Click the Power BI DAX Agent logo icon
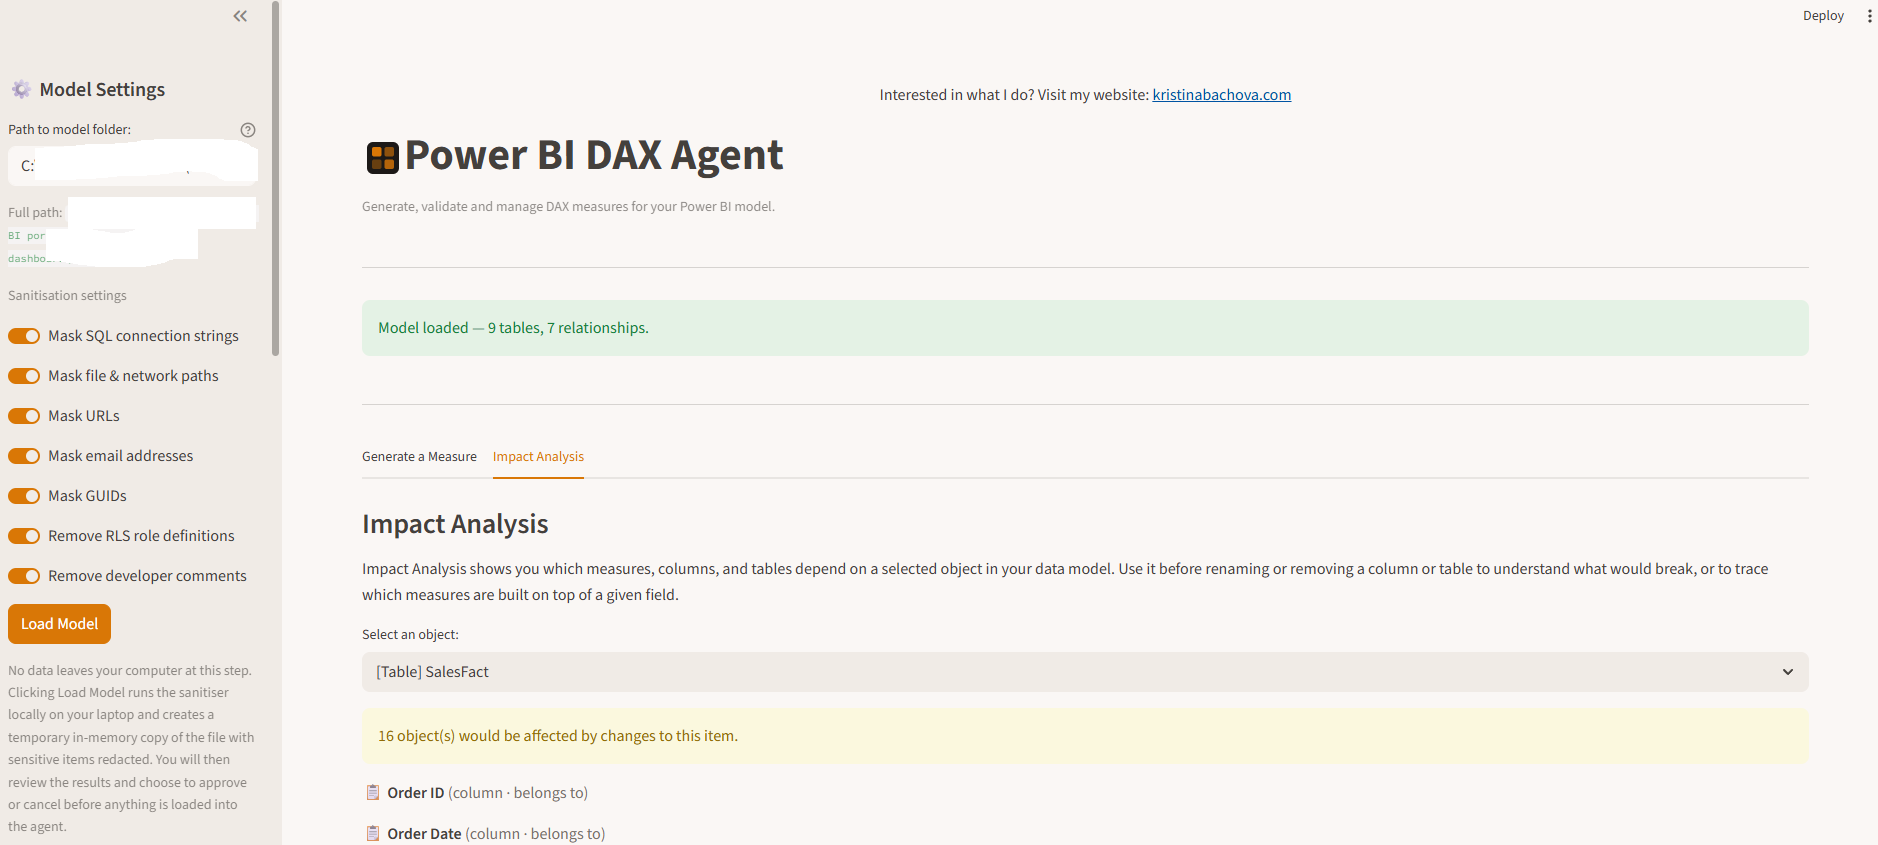The image size is (1878, 845). pyautogui.click(x=382, y=157)
